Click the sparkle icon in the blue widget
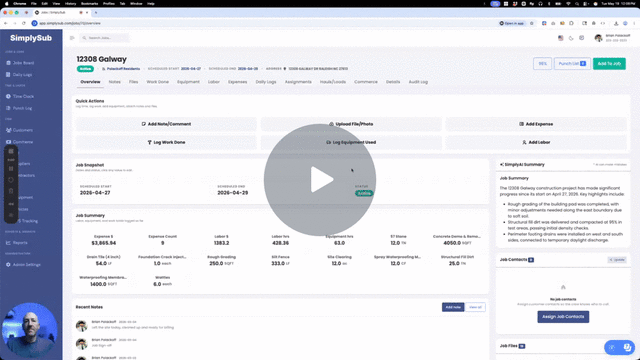640x360 pixels. (612, 347)
